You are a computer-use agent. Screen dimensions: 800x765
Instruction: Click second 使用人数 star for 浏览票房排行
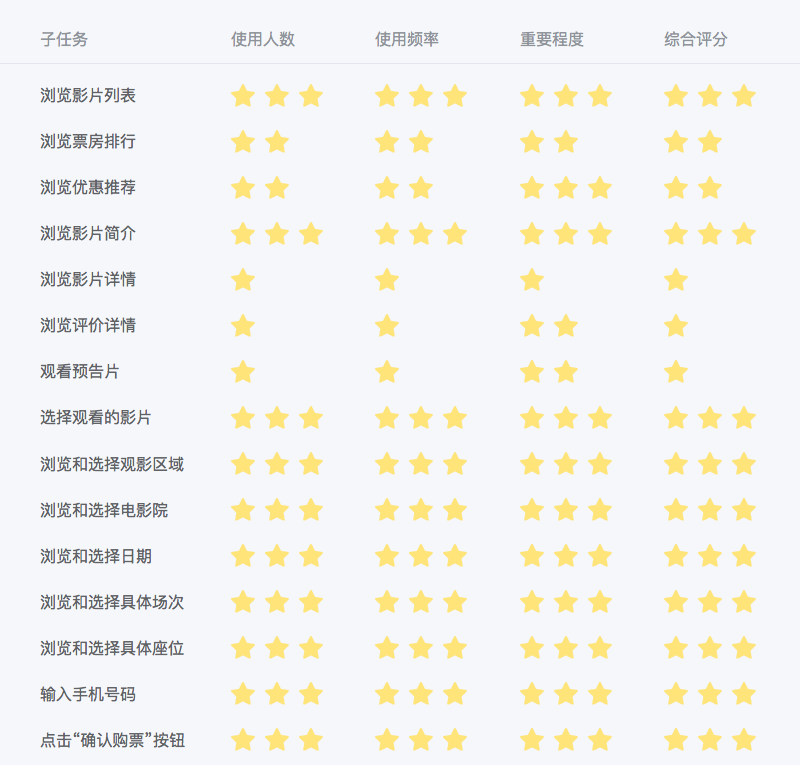click(x=277, y=142)
